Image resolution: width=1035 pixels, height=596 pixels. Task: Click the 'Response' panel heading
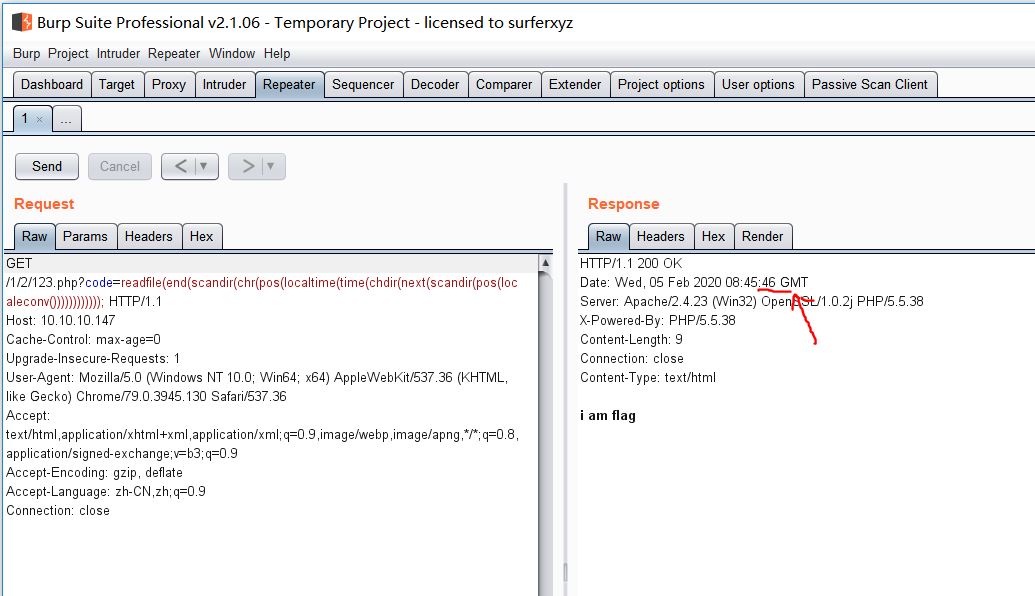624,204
